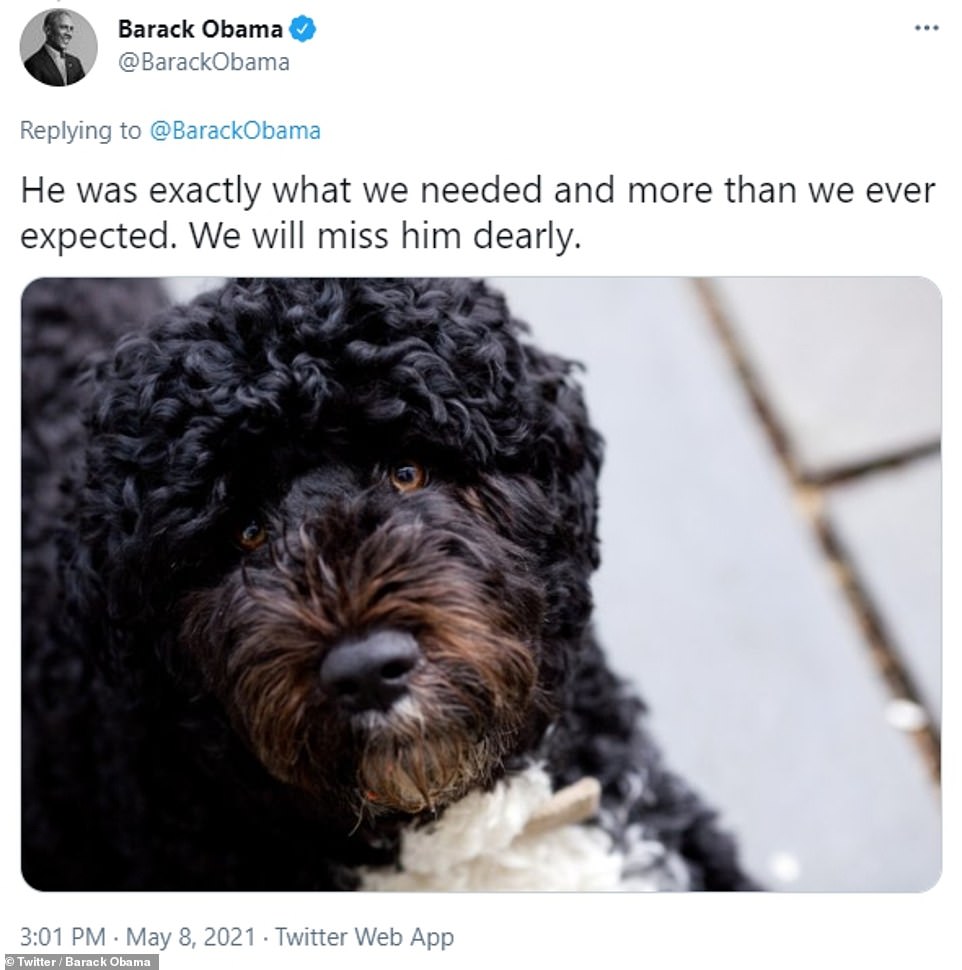This screenshot has width=962, height=970.
Task: Follow the blue @BarackObama mention after Replying to
Action: (x=235, y=131)
